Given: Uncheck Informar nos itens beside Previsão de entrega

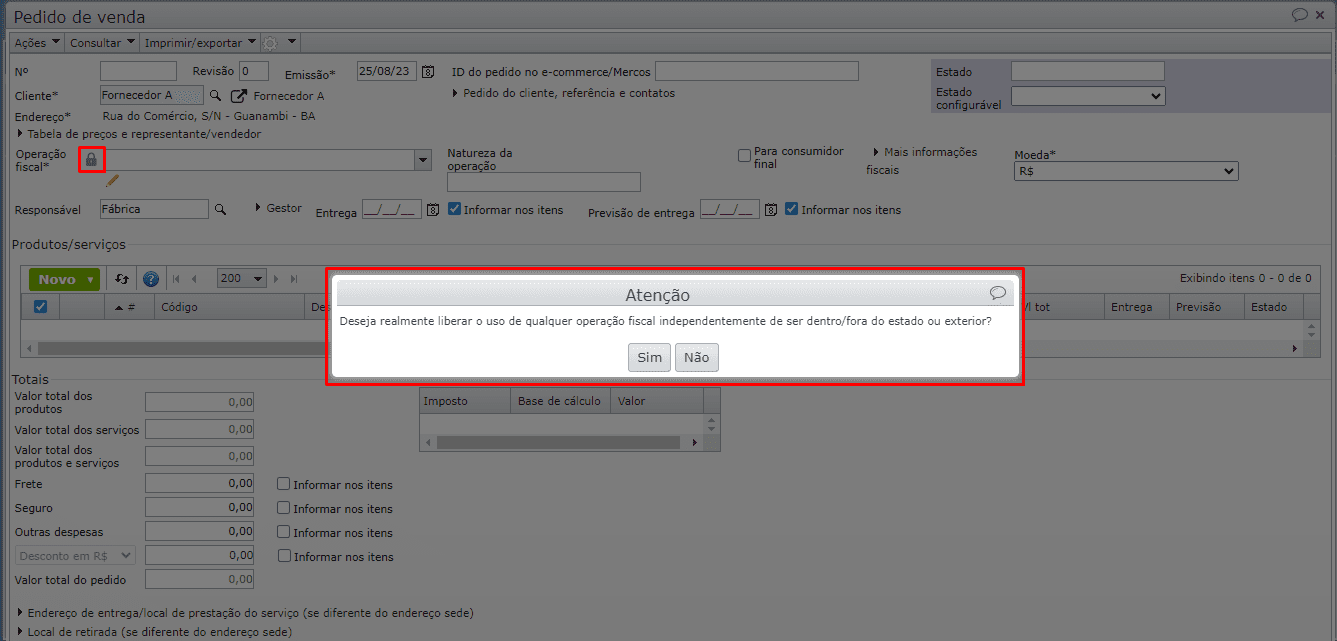Looking at the screenshot, I should point(792,209).
